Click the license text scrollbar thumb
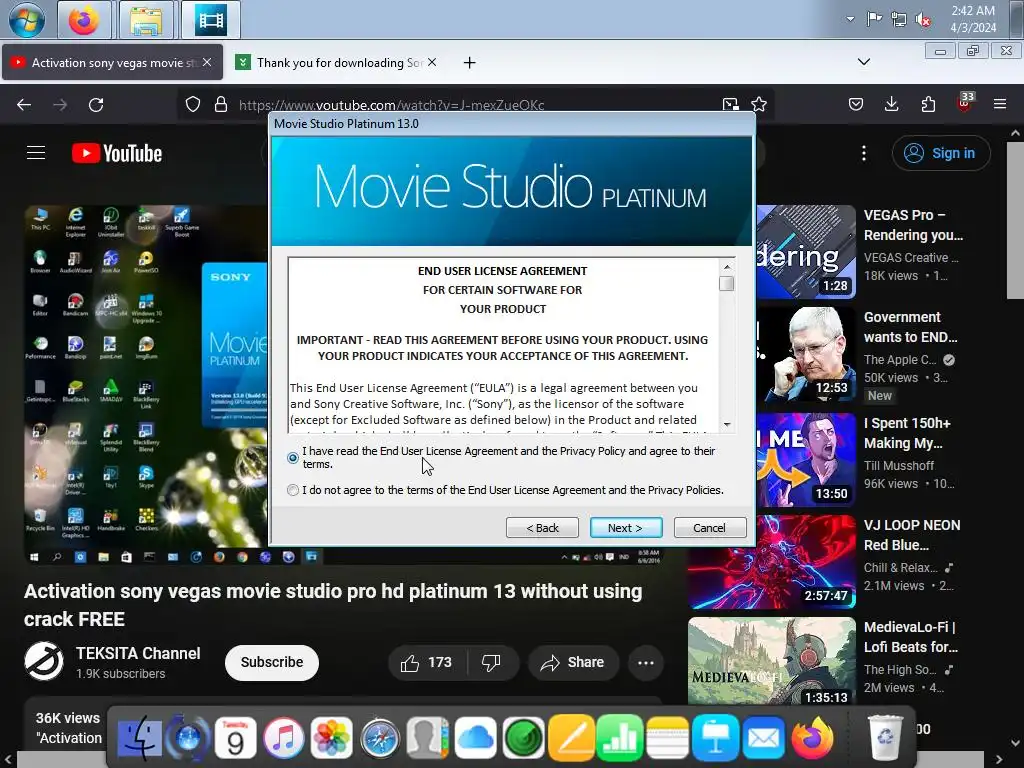The image size is (1024, 768). click(x=726, y=283)
